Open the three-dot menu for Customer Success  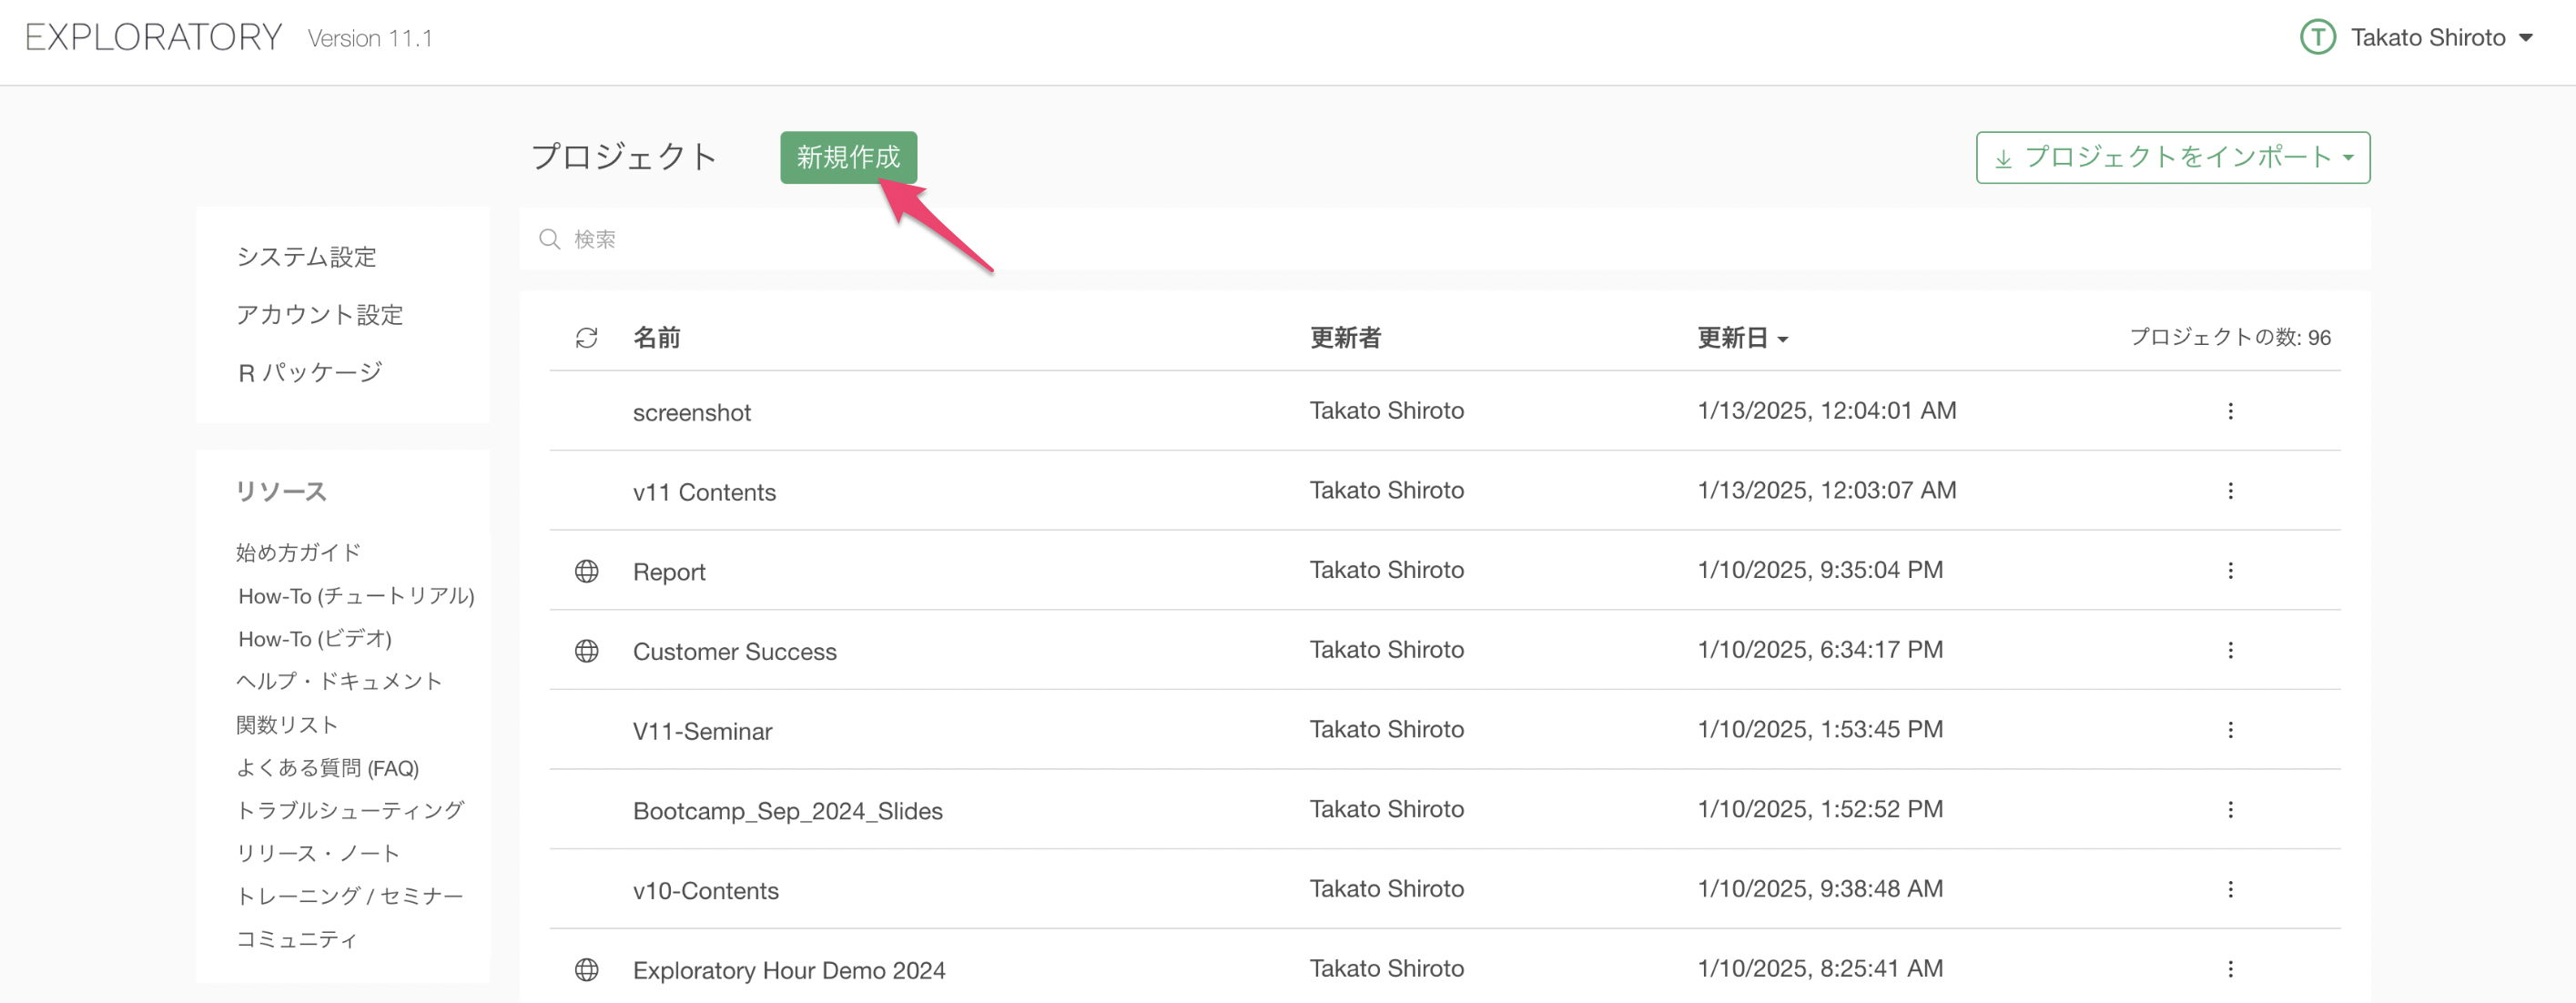pyautogui.click(x=2230, y=651)
